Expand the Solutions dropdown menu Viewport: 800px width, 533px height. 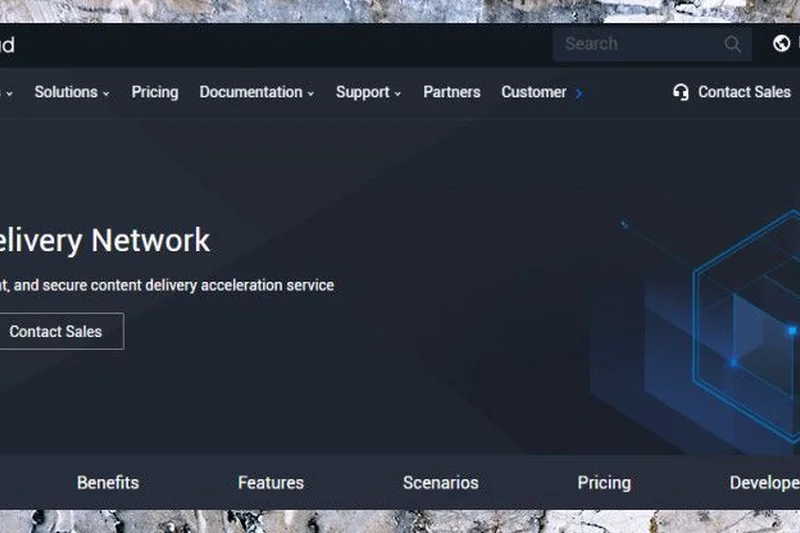click(x=72, y=92)
